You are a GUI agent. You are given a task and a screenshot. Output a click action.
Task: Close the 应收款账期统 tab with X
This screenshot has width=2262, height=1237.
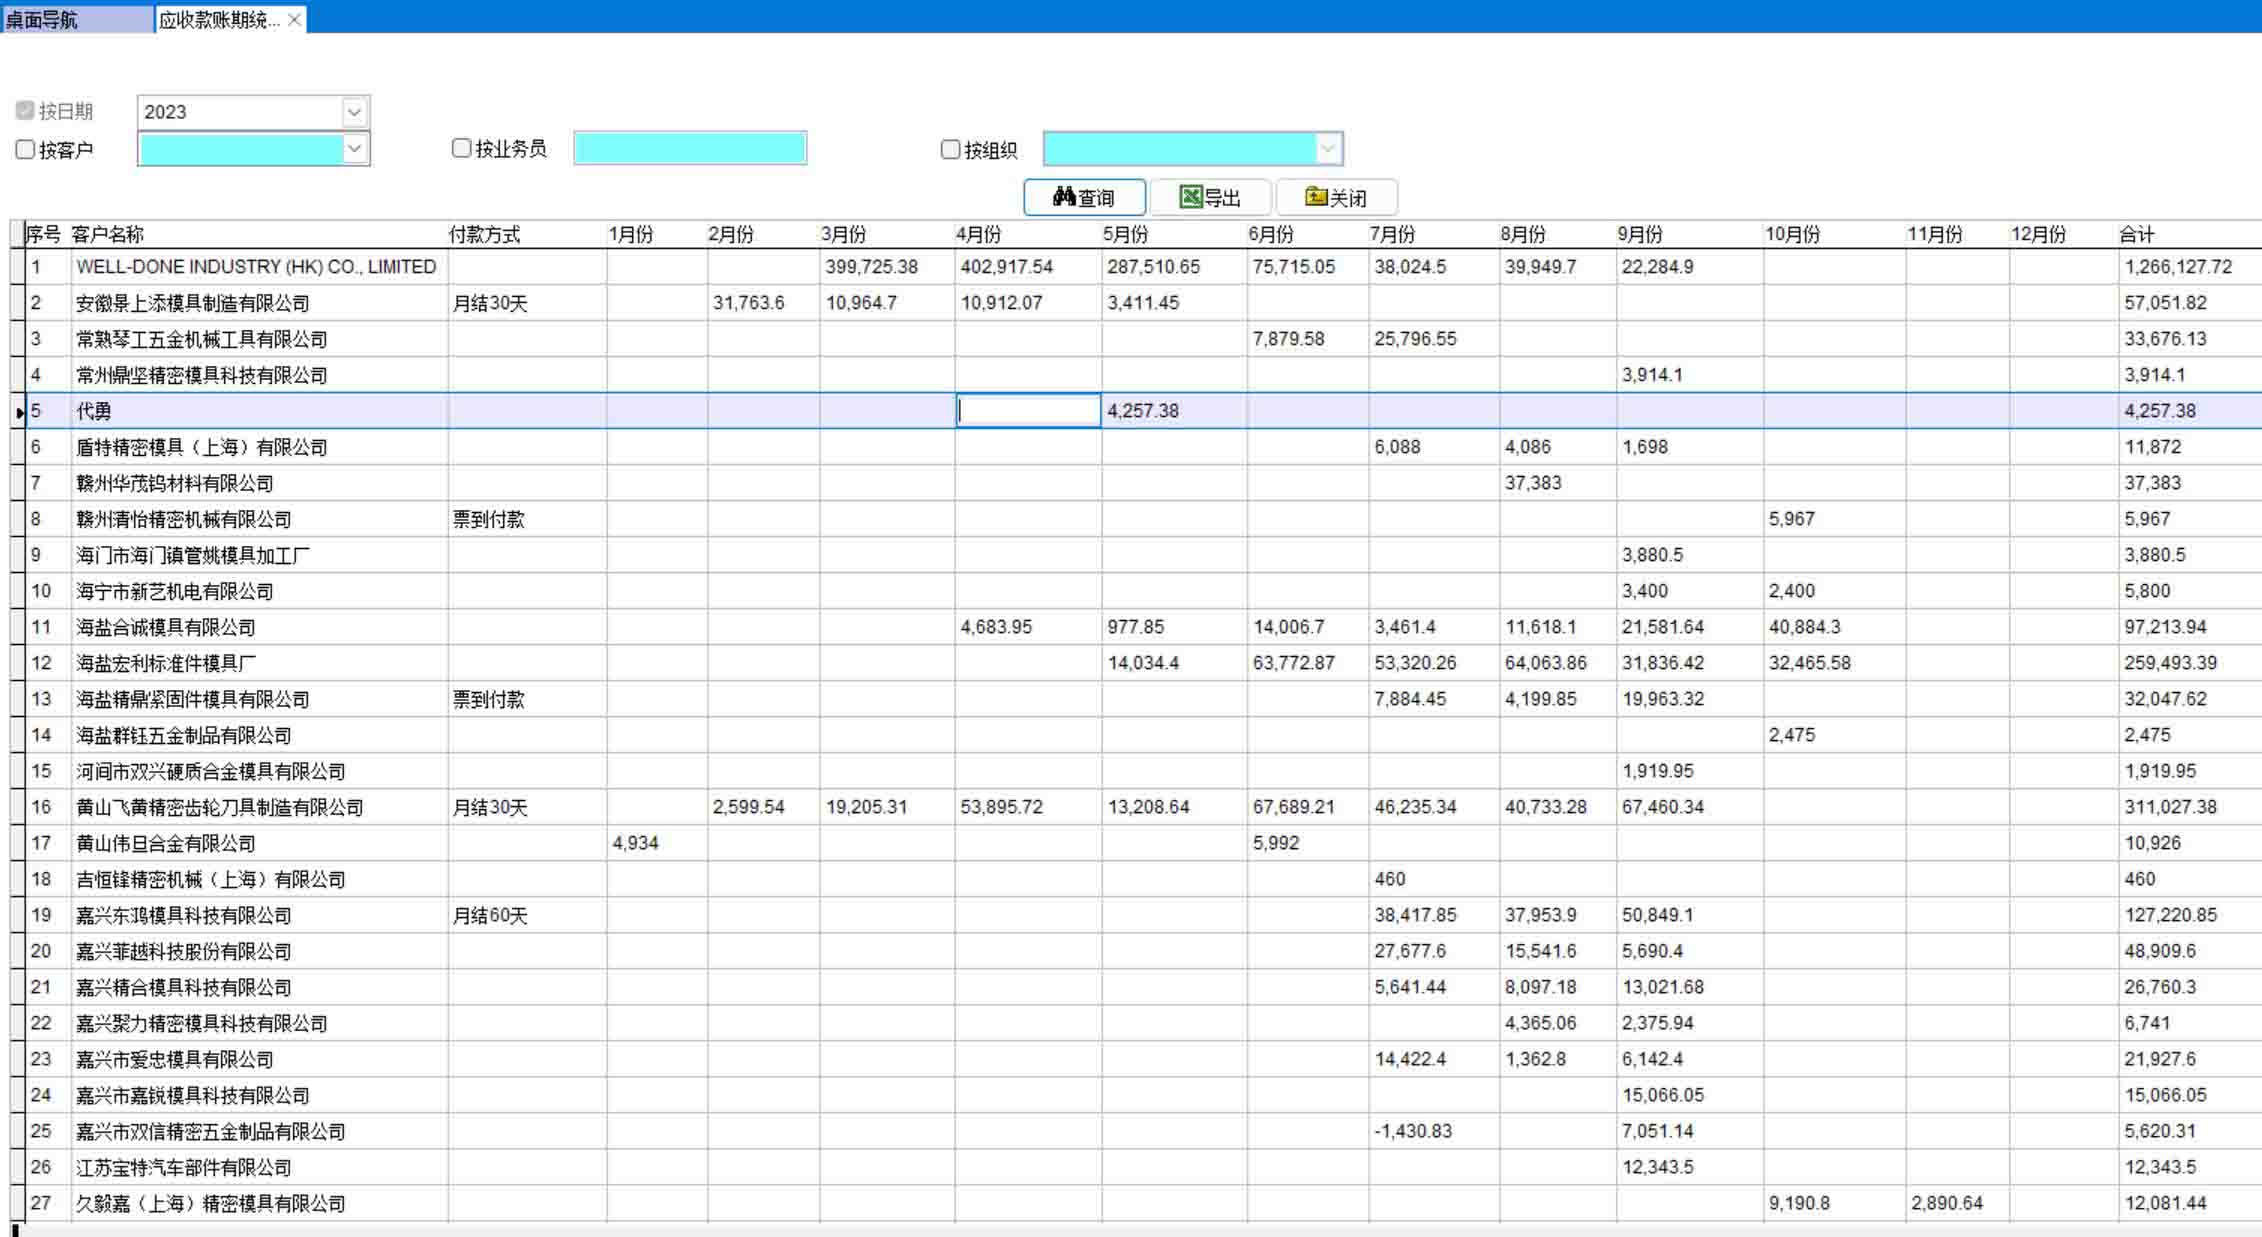coord(295,20)
